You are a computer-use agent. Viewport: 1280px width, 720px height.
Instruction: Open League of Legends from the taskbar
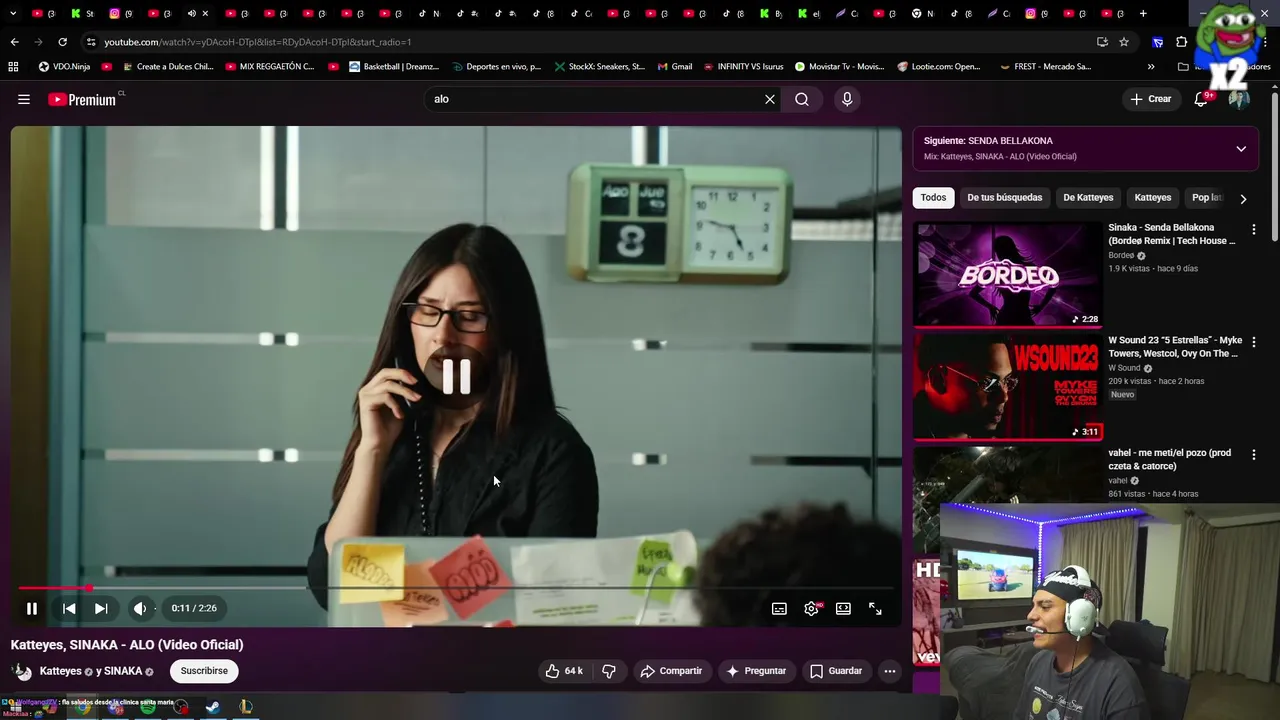pyautogui.click(x=246, y=708)
